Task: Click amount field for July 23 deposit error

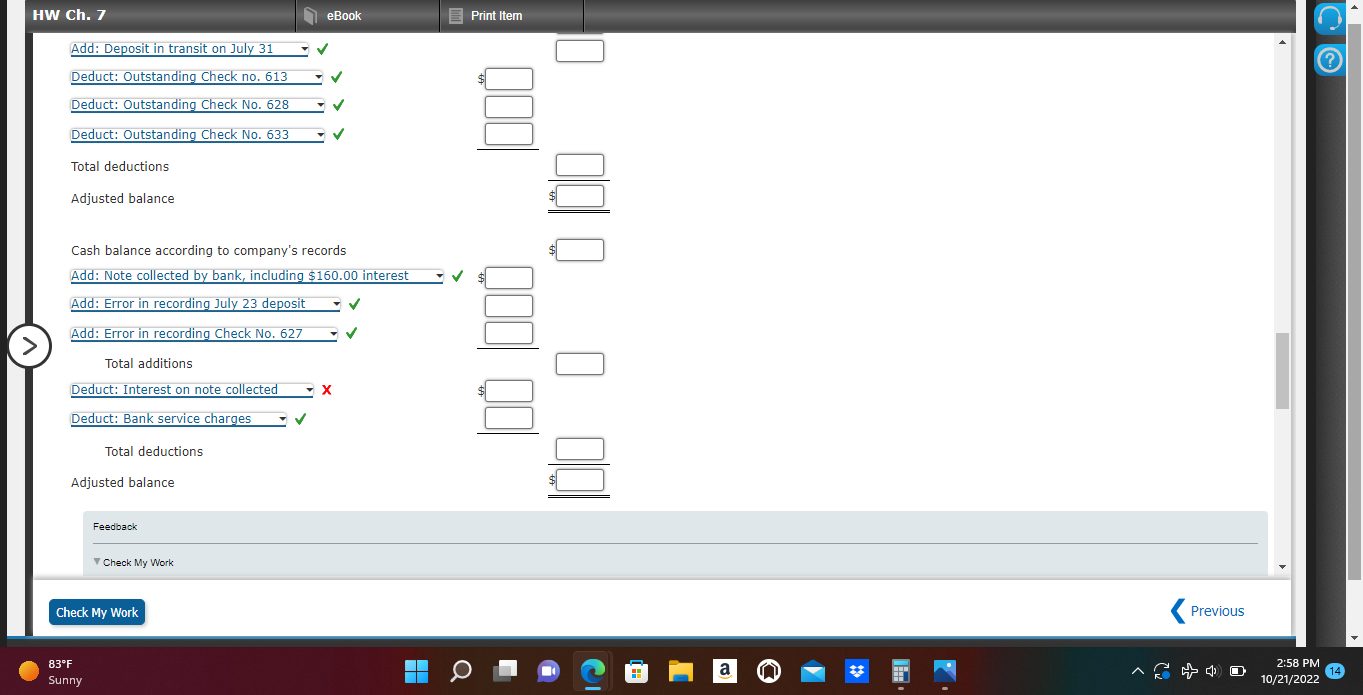Action: tap(509, 306)
